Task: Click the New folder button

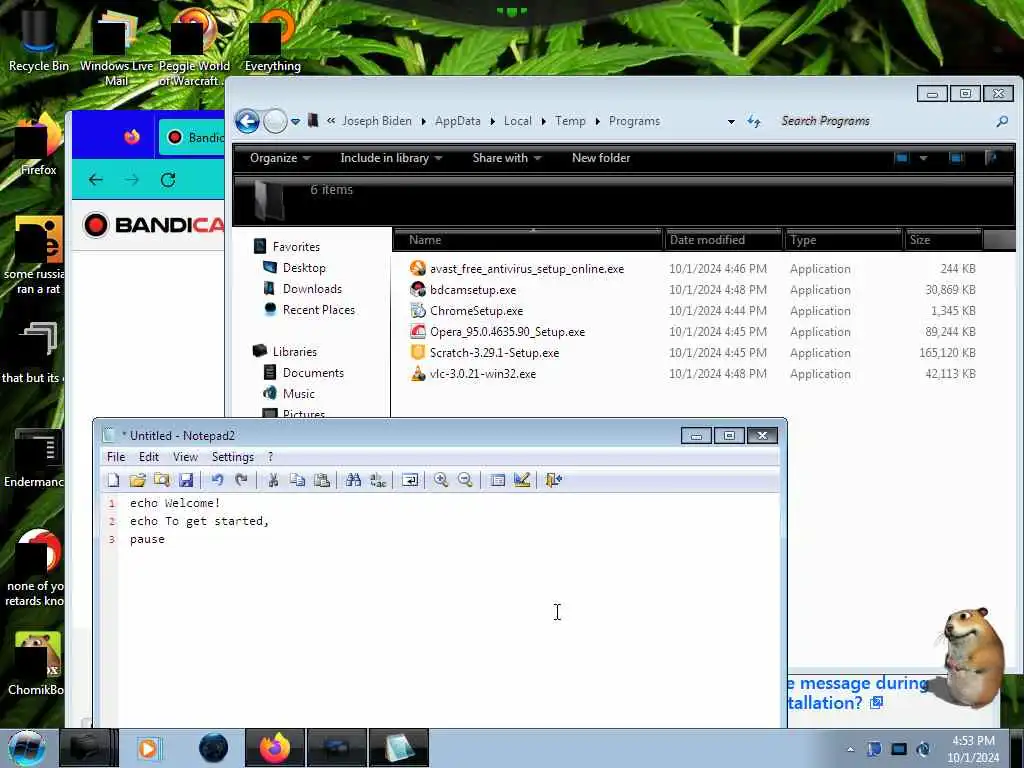Action: pos(601,158)
